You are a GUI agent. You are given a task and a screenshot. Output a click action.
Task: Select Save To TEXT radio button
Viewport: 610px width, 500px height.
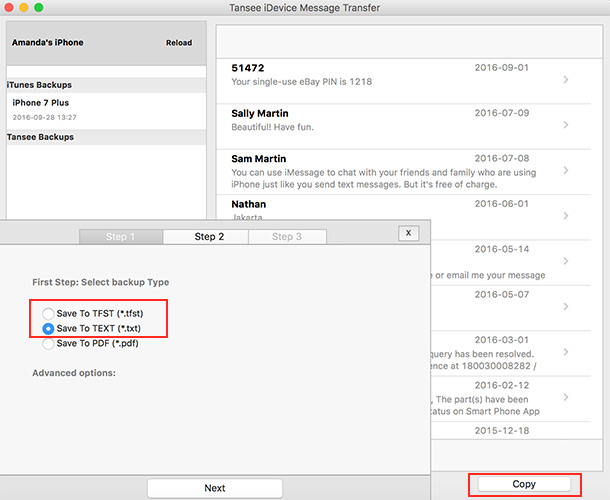coord(49,328)
